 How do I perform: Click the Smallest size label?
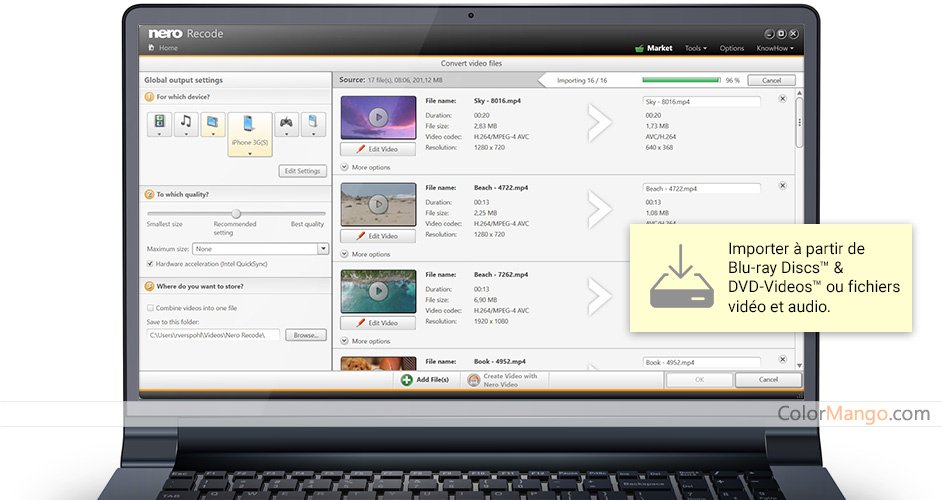click(x=165, y=224)
